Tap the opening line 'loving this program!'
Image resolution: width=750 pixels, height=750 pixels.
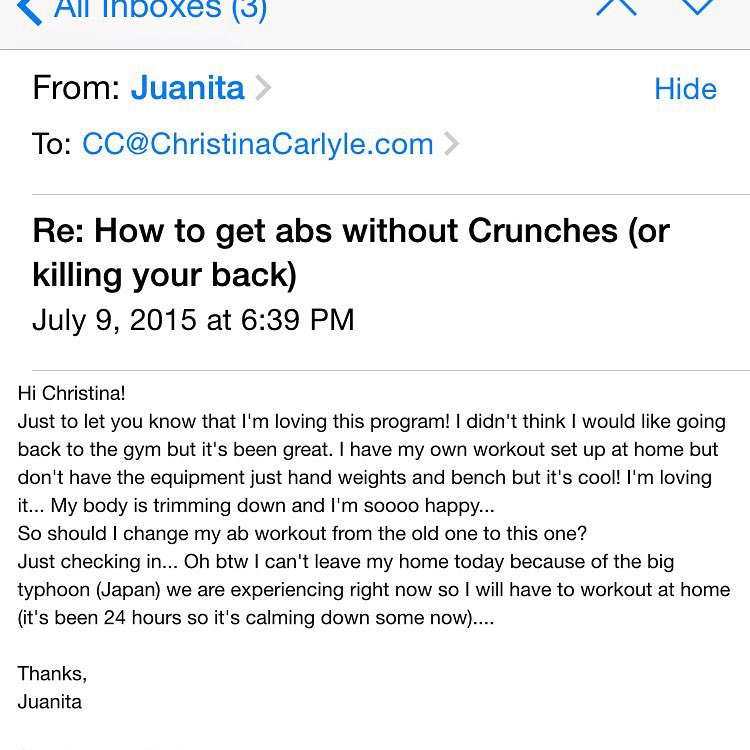[x=362, y=421]
